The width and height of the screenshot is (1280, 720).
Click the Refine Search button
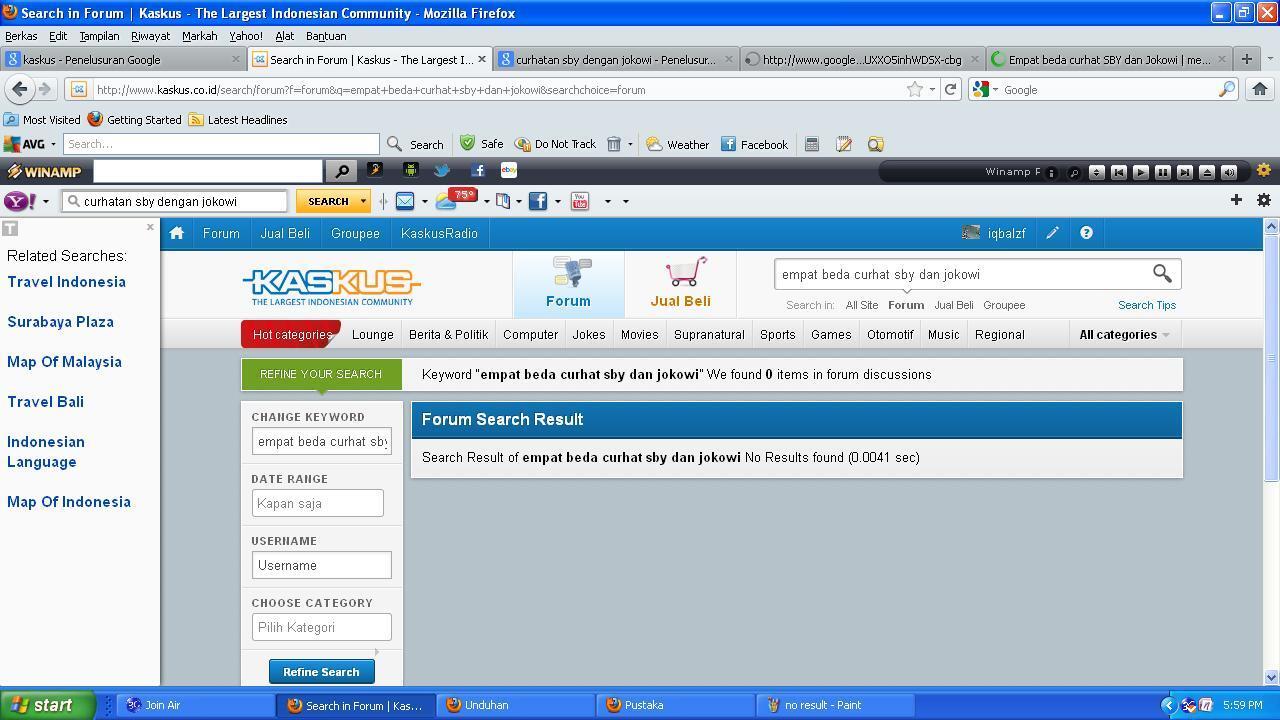click(321, 672)
